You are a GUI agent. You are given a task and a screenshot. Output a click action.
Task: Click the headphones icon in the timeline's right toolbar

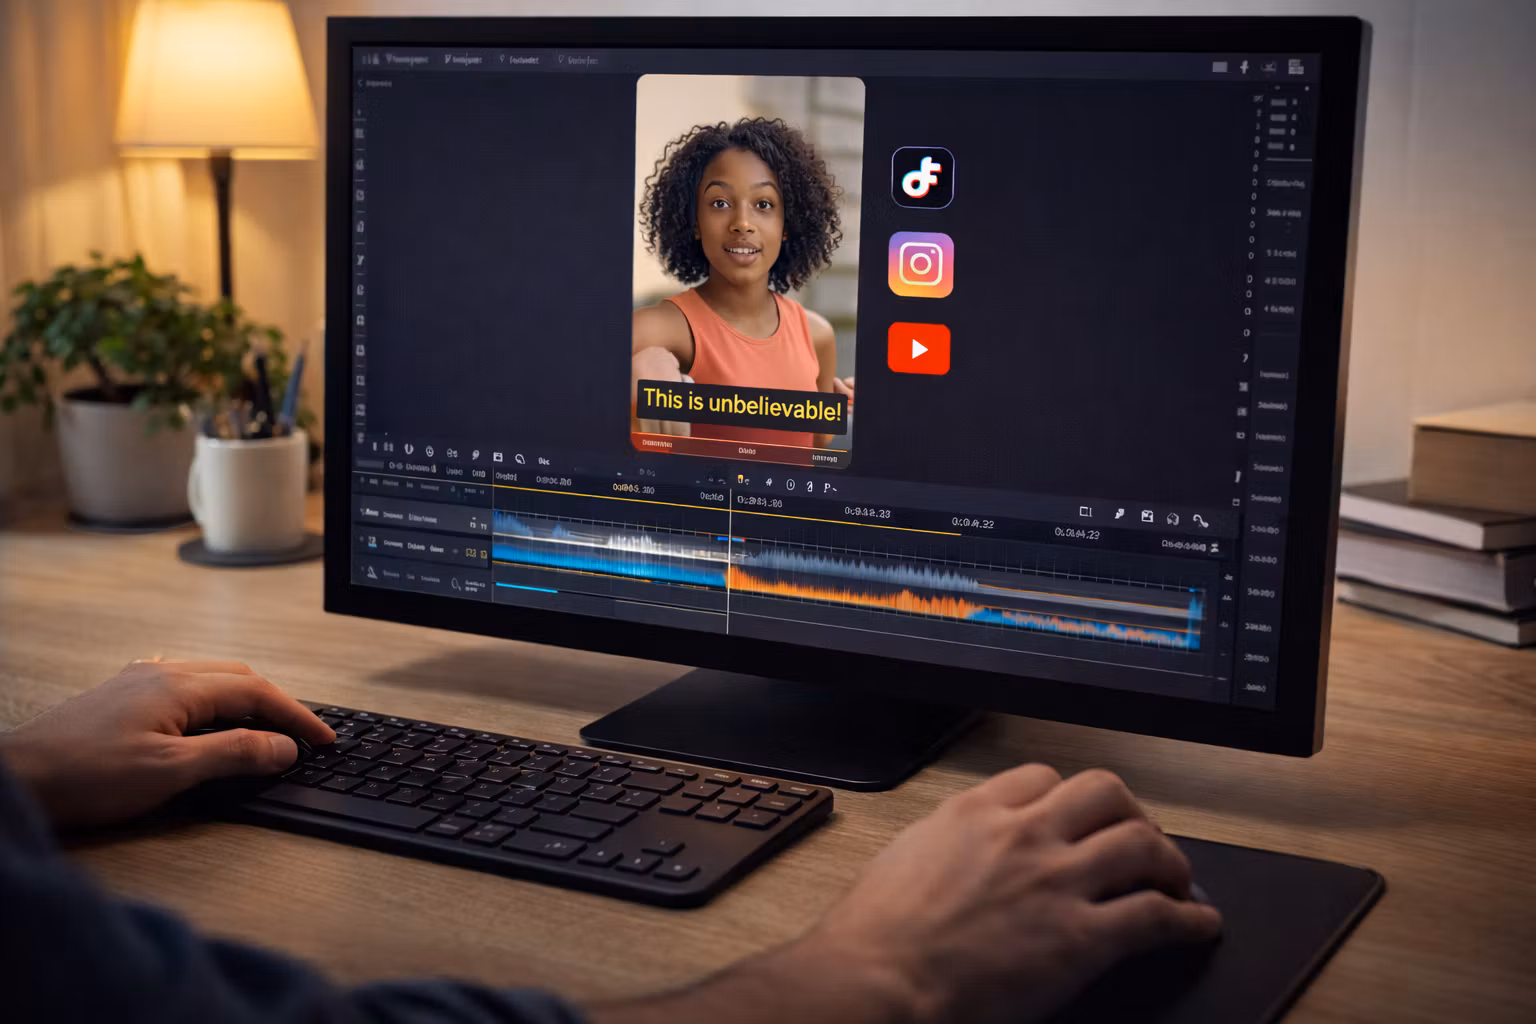(x=1173, y=519)
